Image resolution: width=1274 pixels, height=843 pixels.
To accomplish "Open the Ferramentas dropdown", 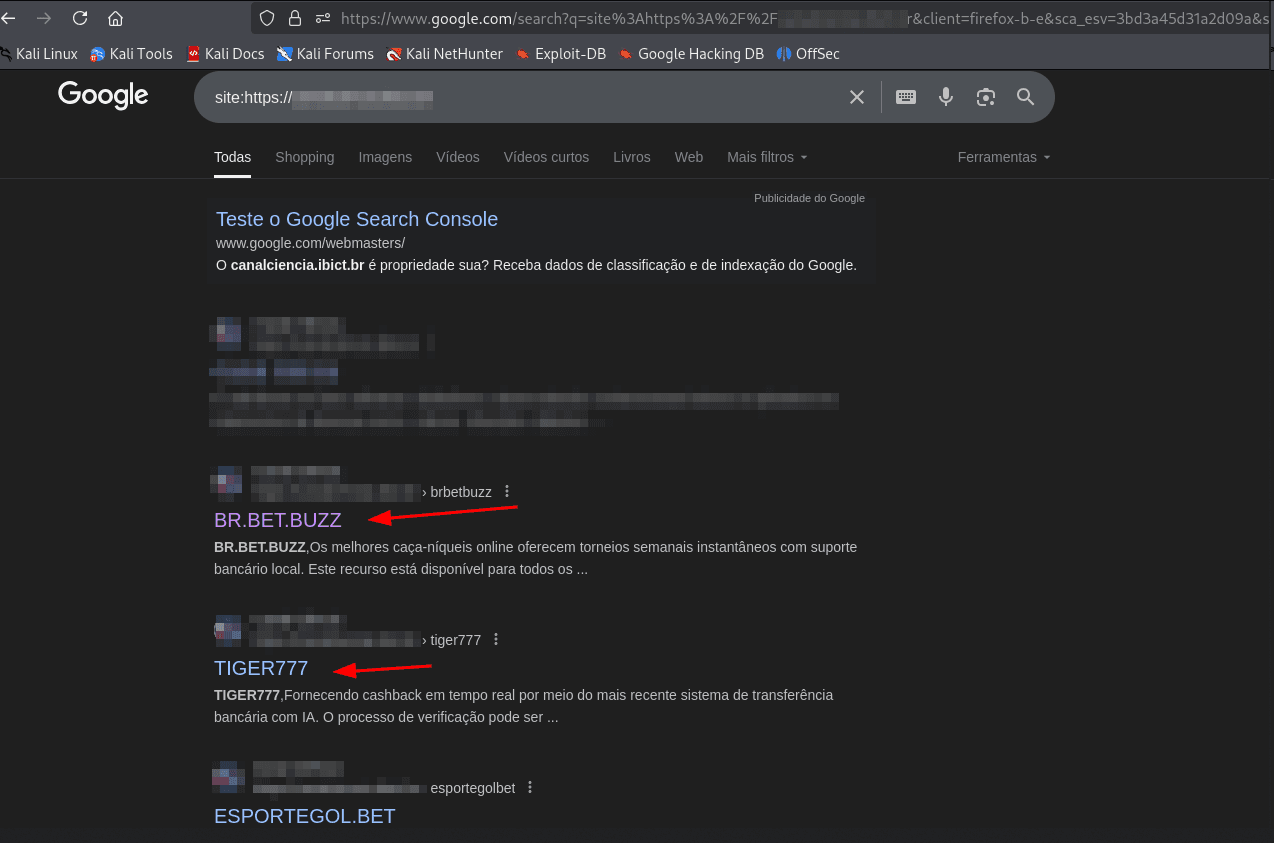I will pos(1004,157).
